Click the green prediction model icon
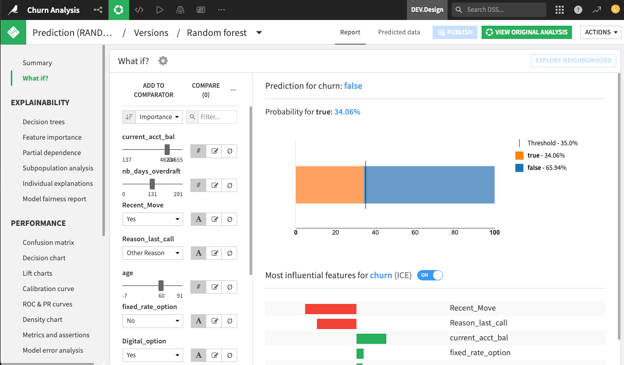Screen dimensions: 624x365 [13, 32]
